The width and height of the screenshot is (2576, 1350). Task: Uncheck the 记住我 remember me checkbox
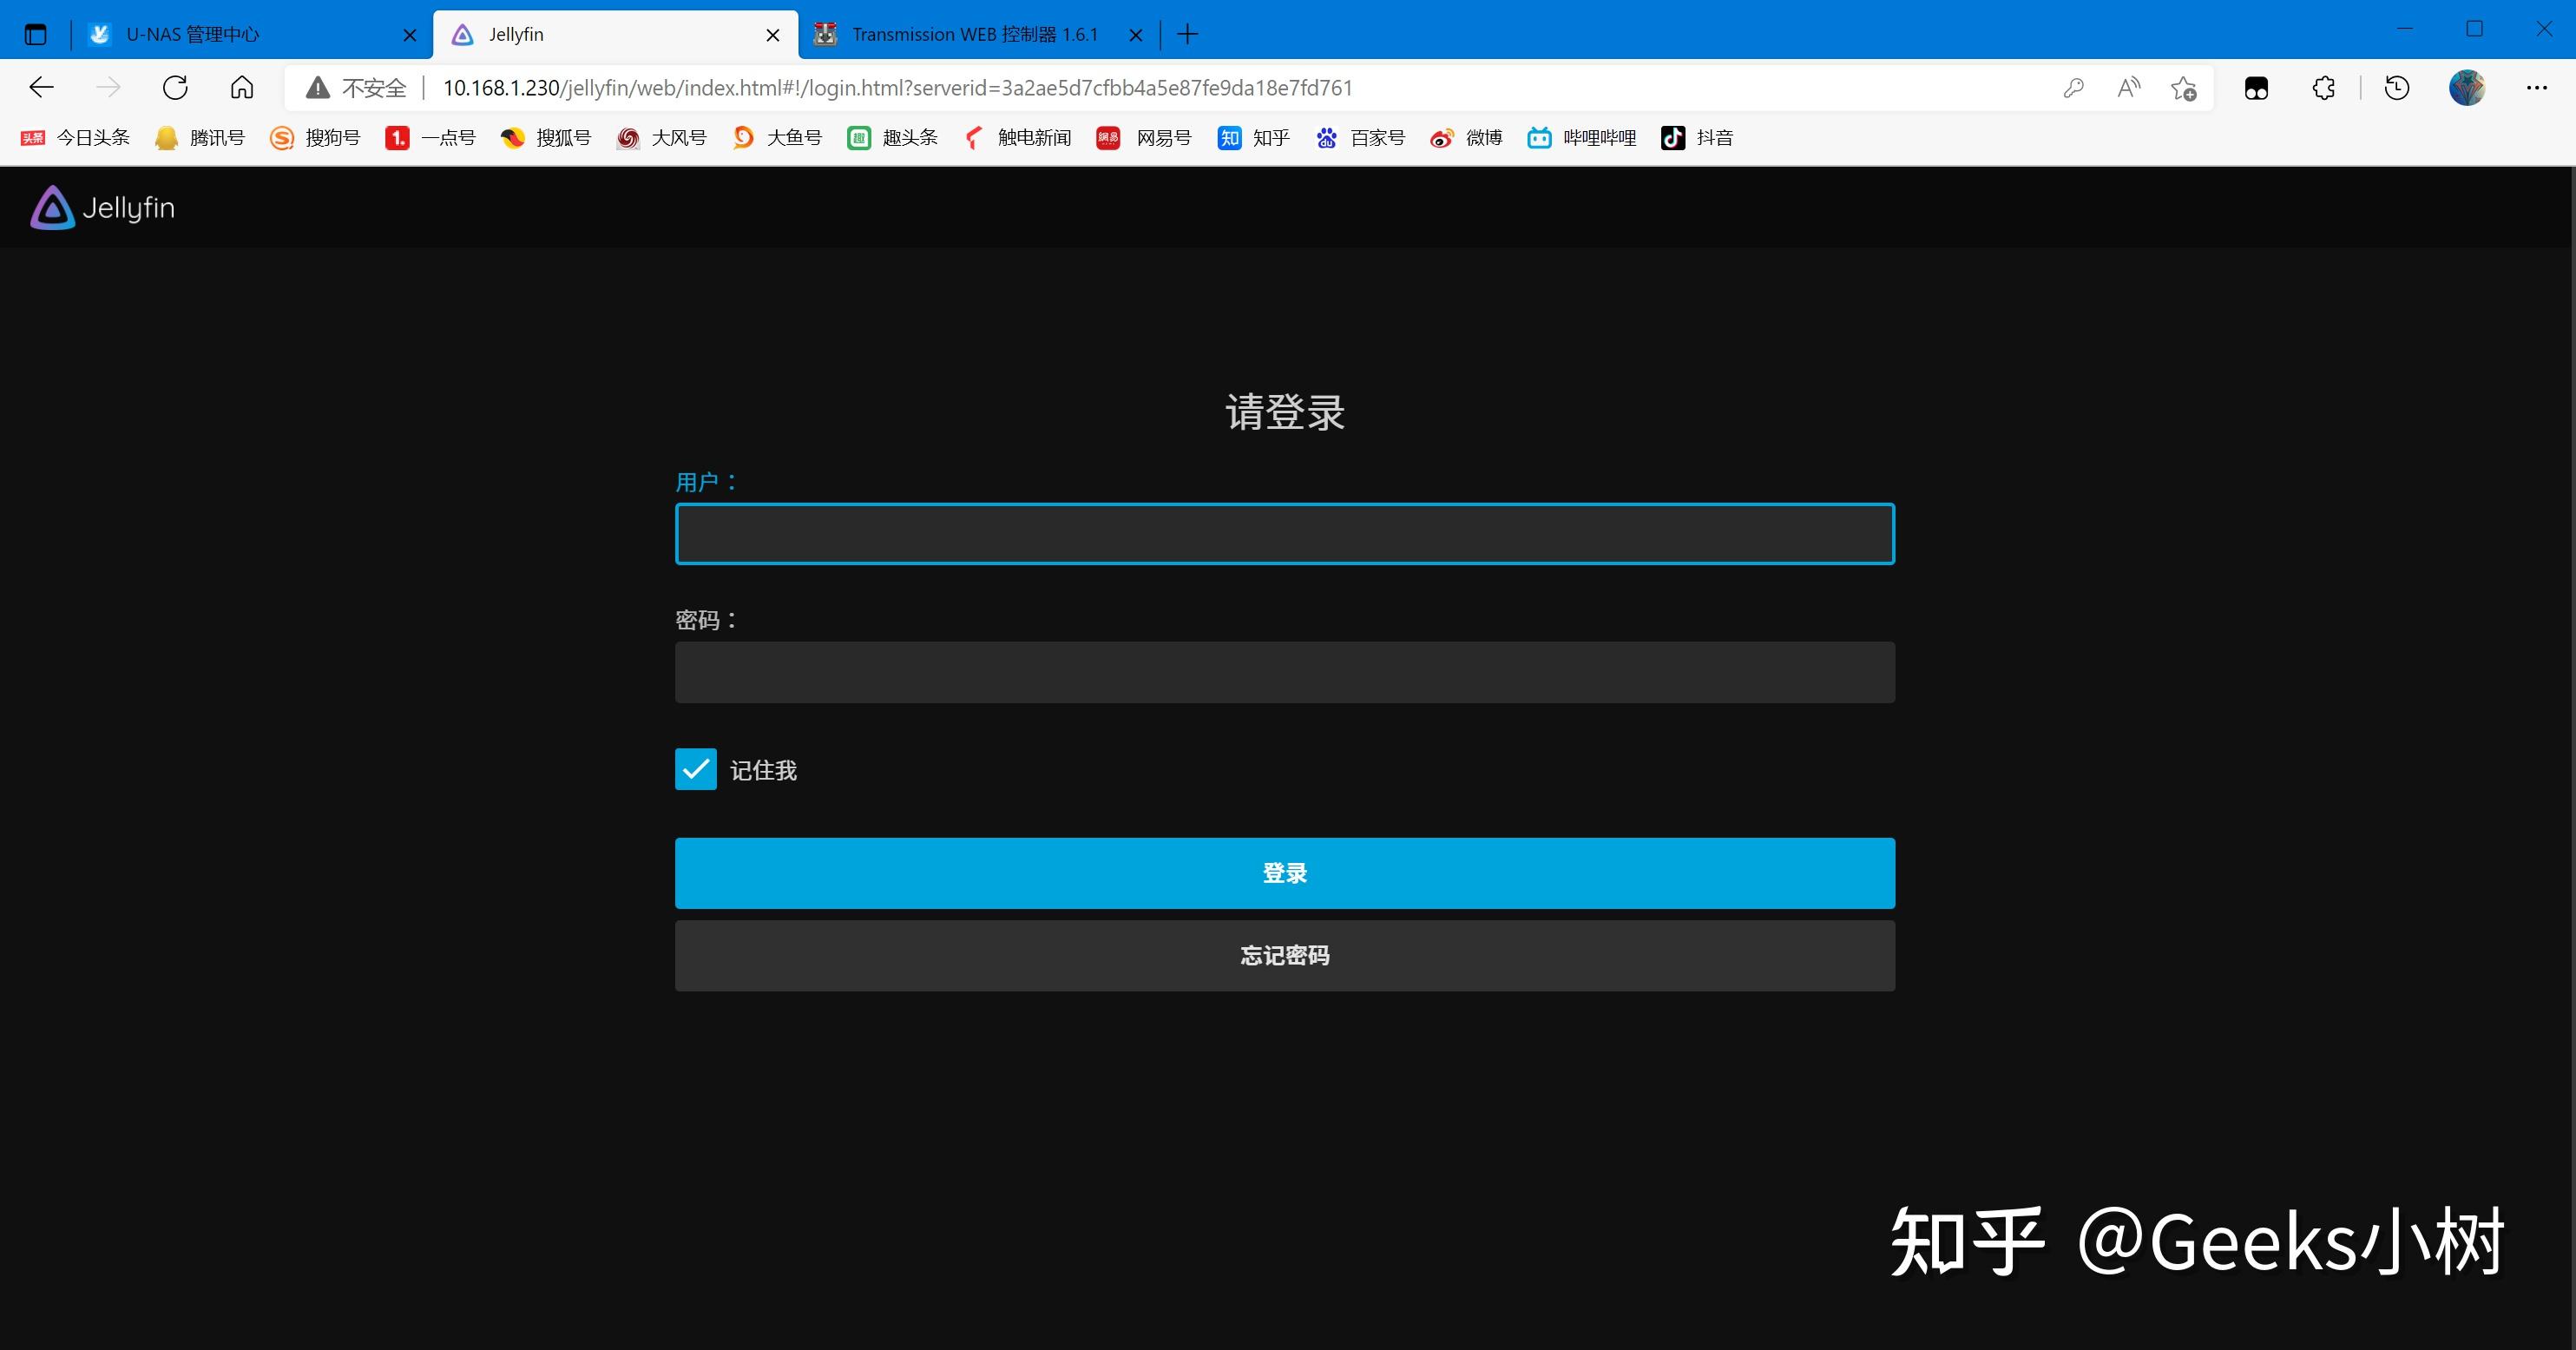click(x=695, y=769)
